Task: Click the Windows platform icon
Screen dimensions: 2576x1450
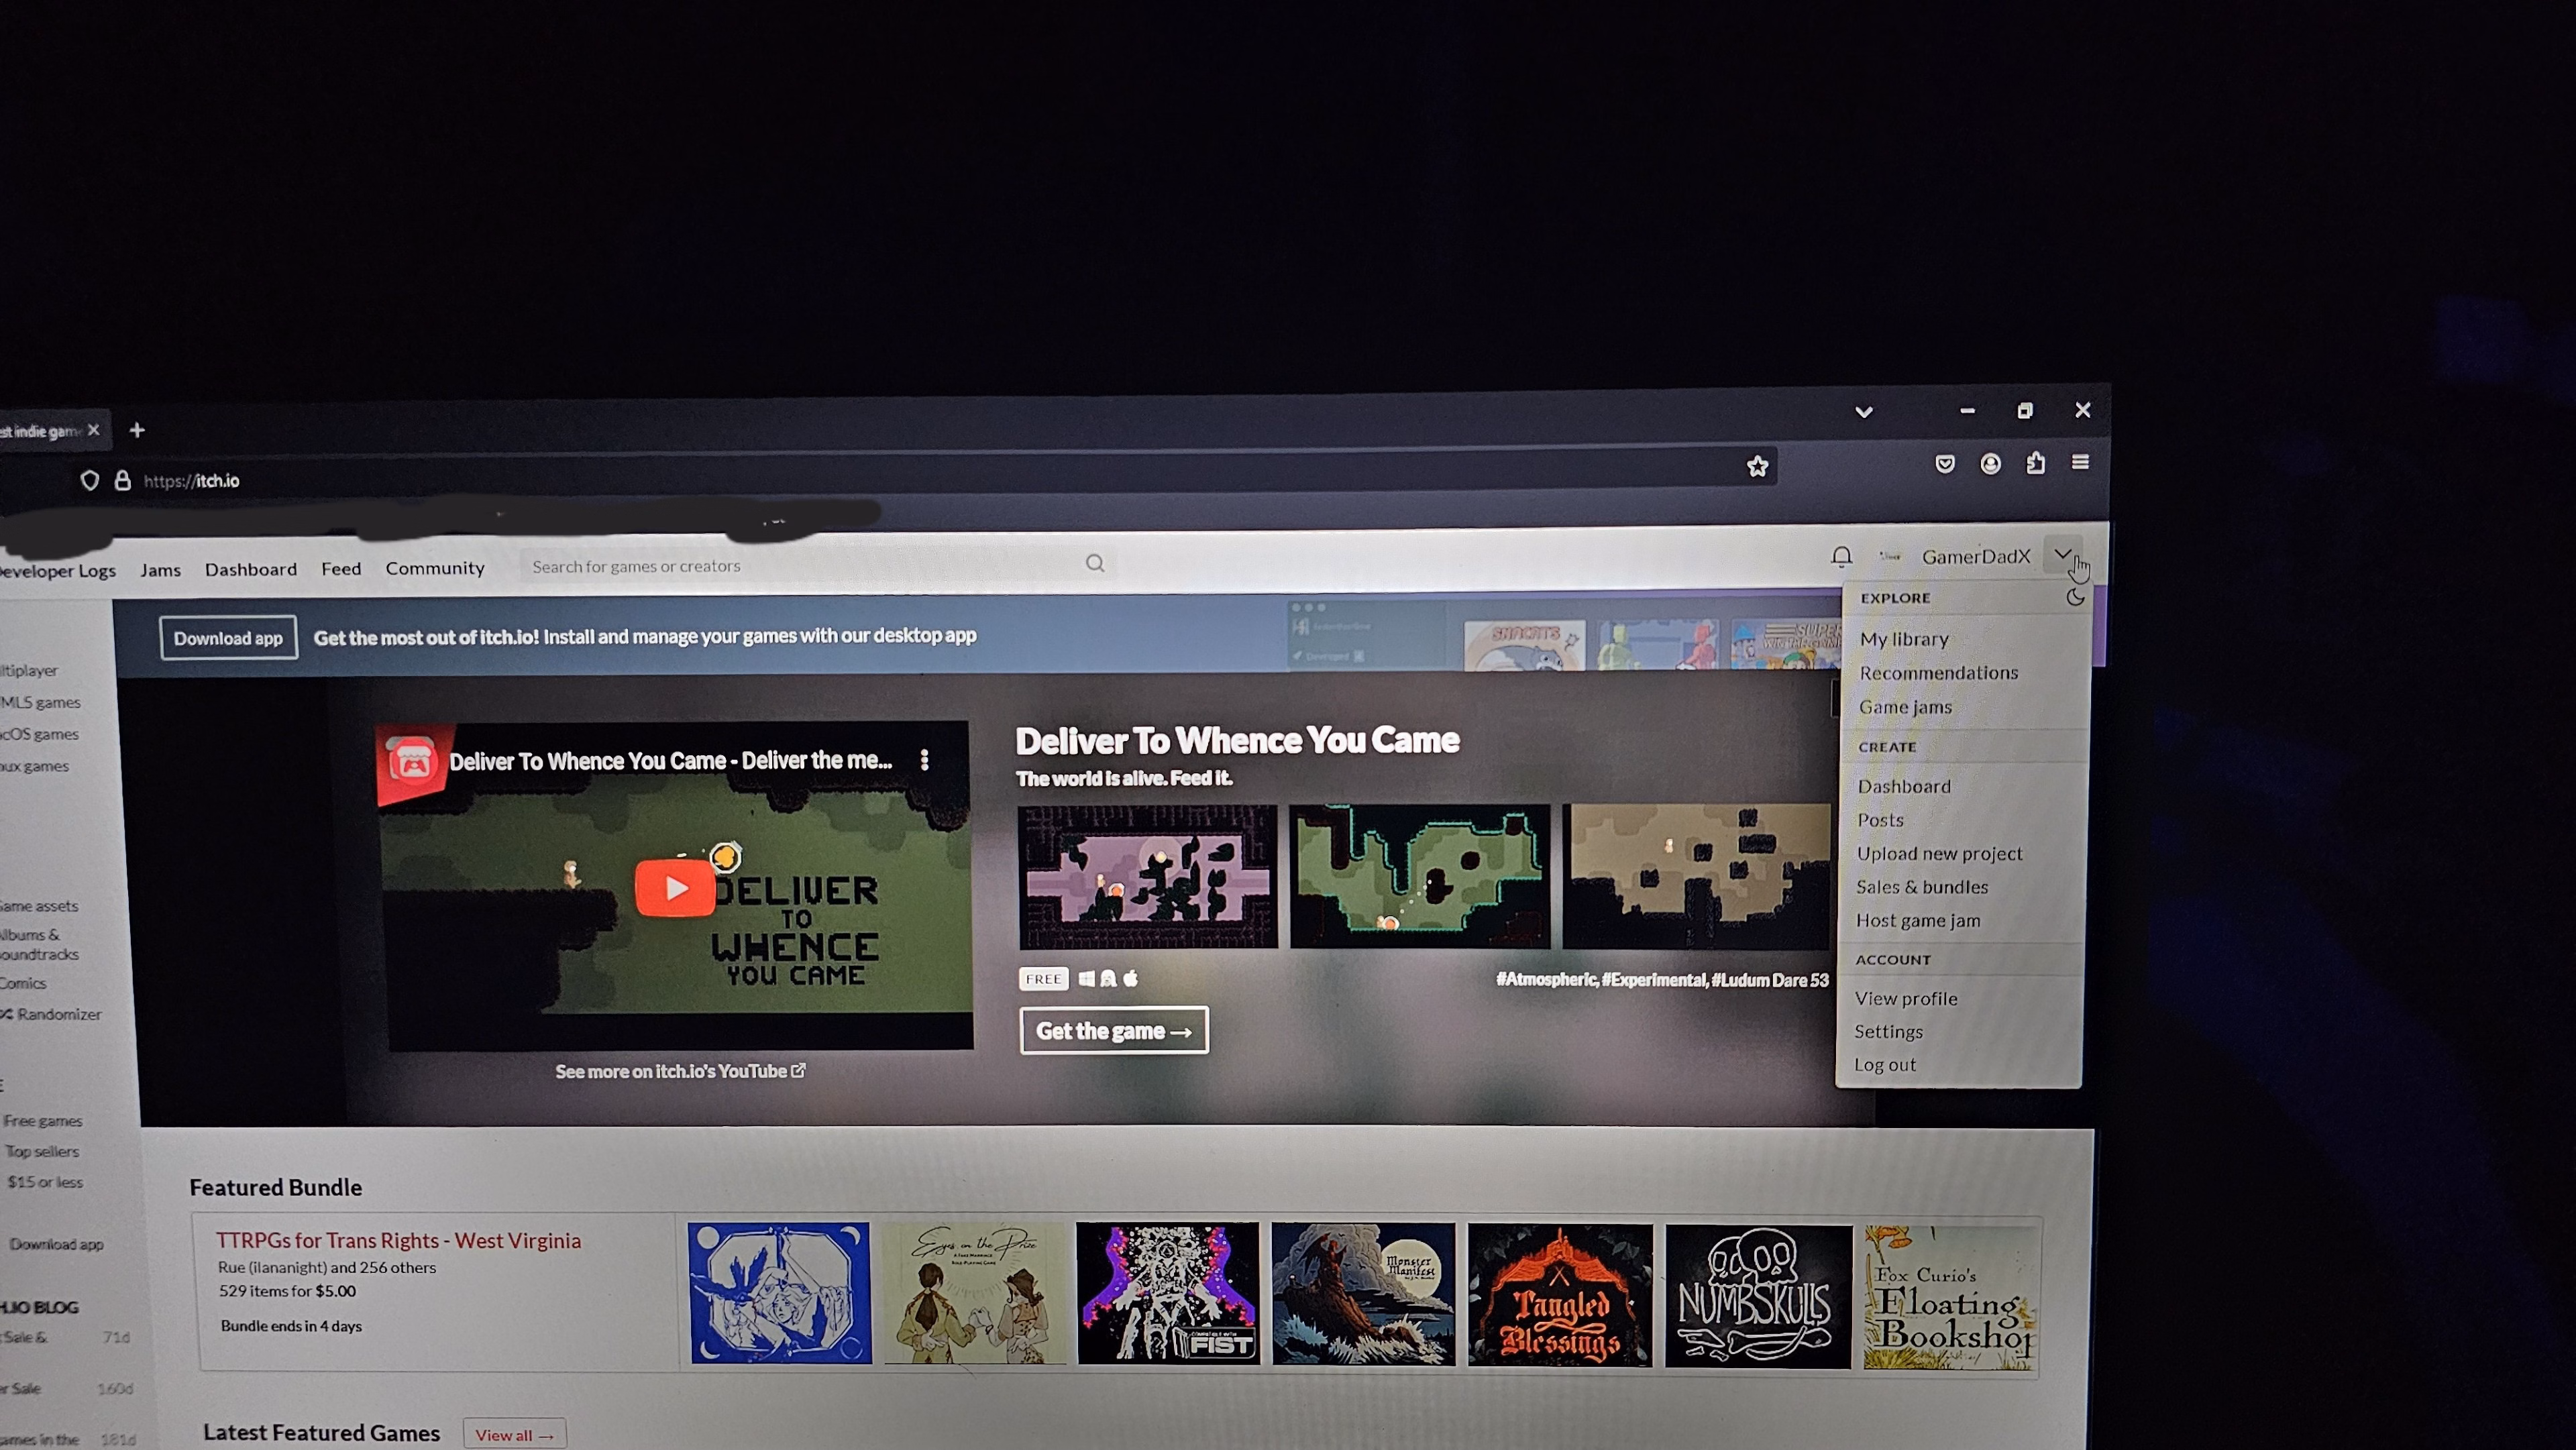Action: [1086, 979]
